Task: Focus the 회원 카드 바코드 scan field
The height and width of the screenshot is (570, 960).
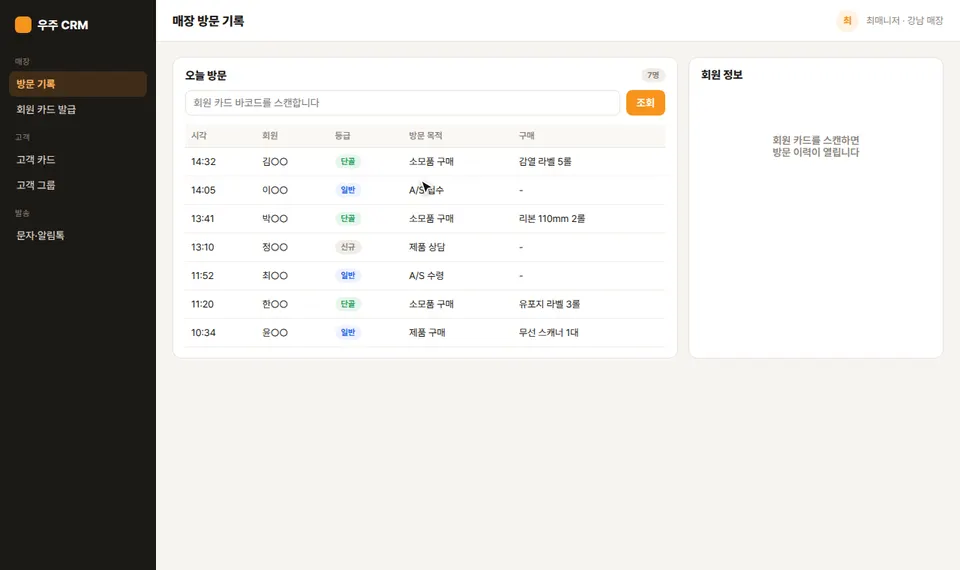Action: coord(402,103)
